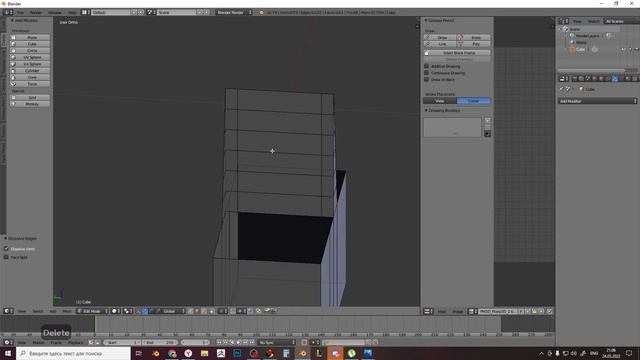Viewport: 640px width, 360px height.
Task: Open the Blender Render engine dropdown
Action: point(234,13)
